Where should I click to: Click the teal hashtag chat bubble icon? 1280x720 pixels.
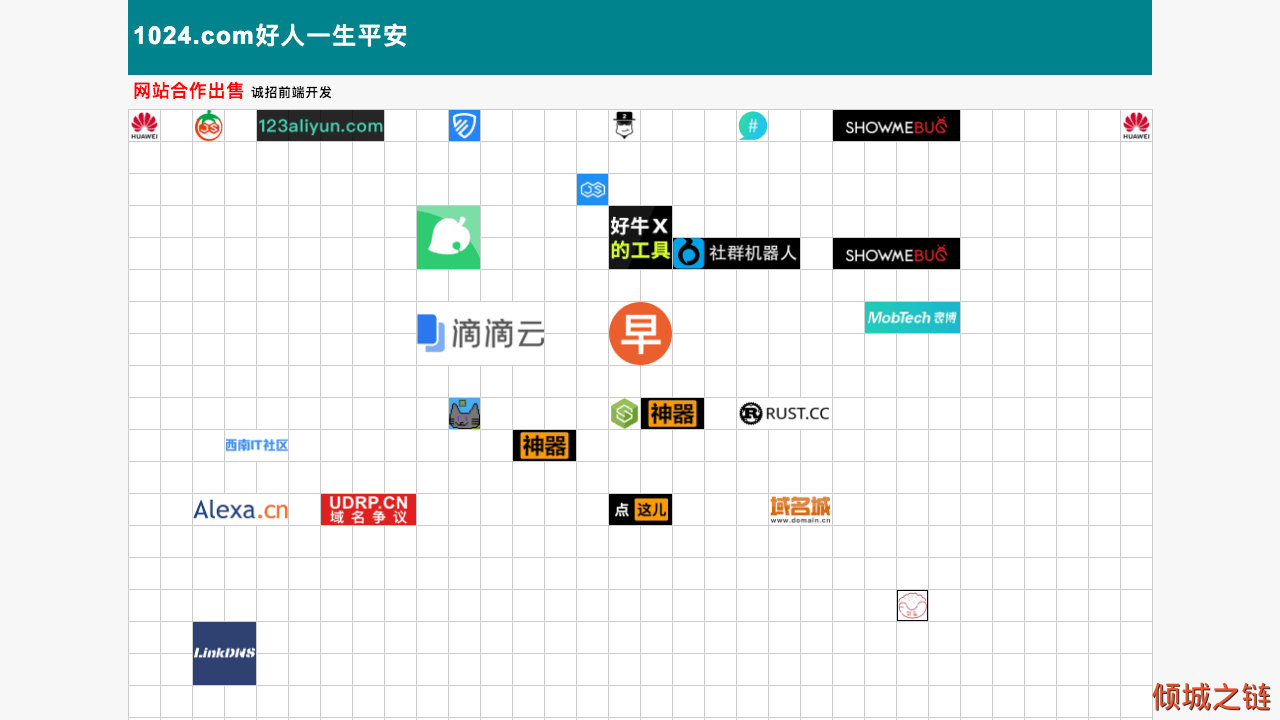(x=752, y=126)
